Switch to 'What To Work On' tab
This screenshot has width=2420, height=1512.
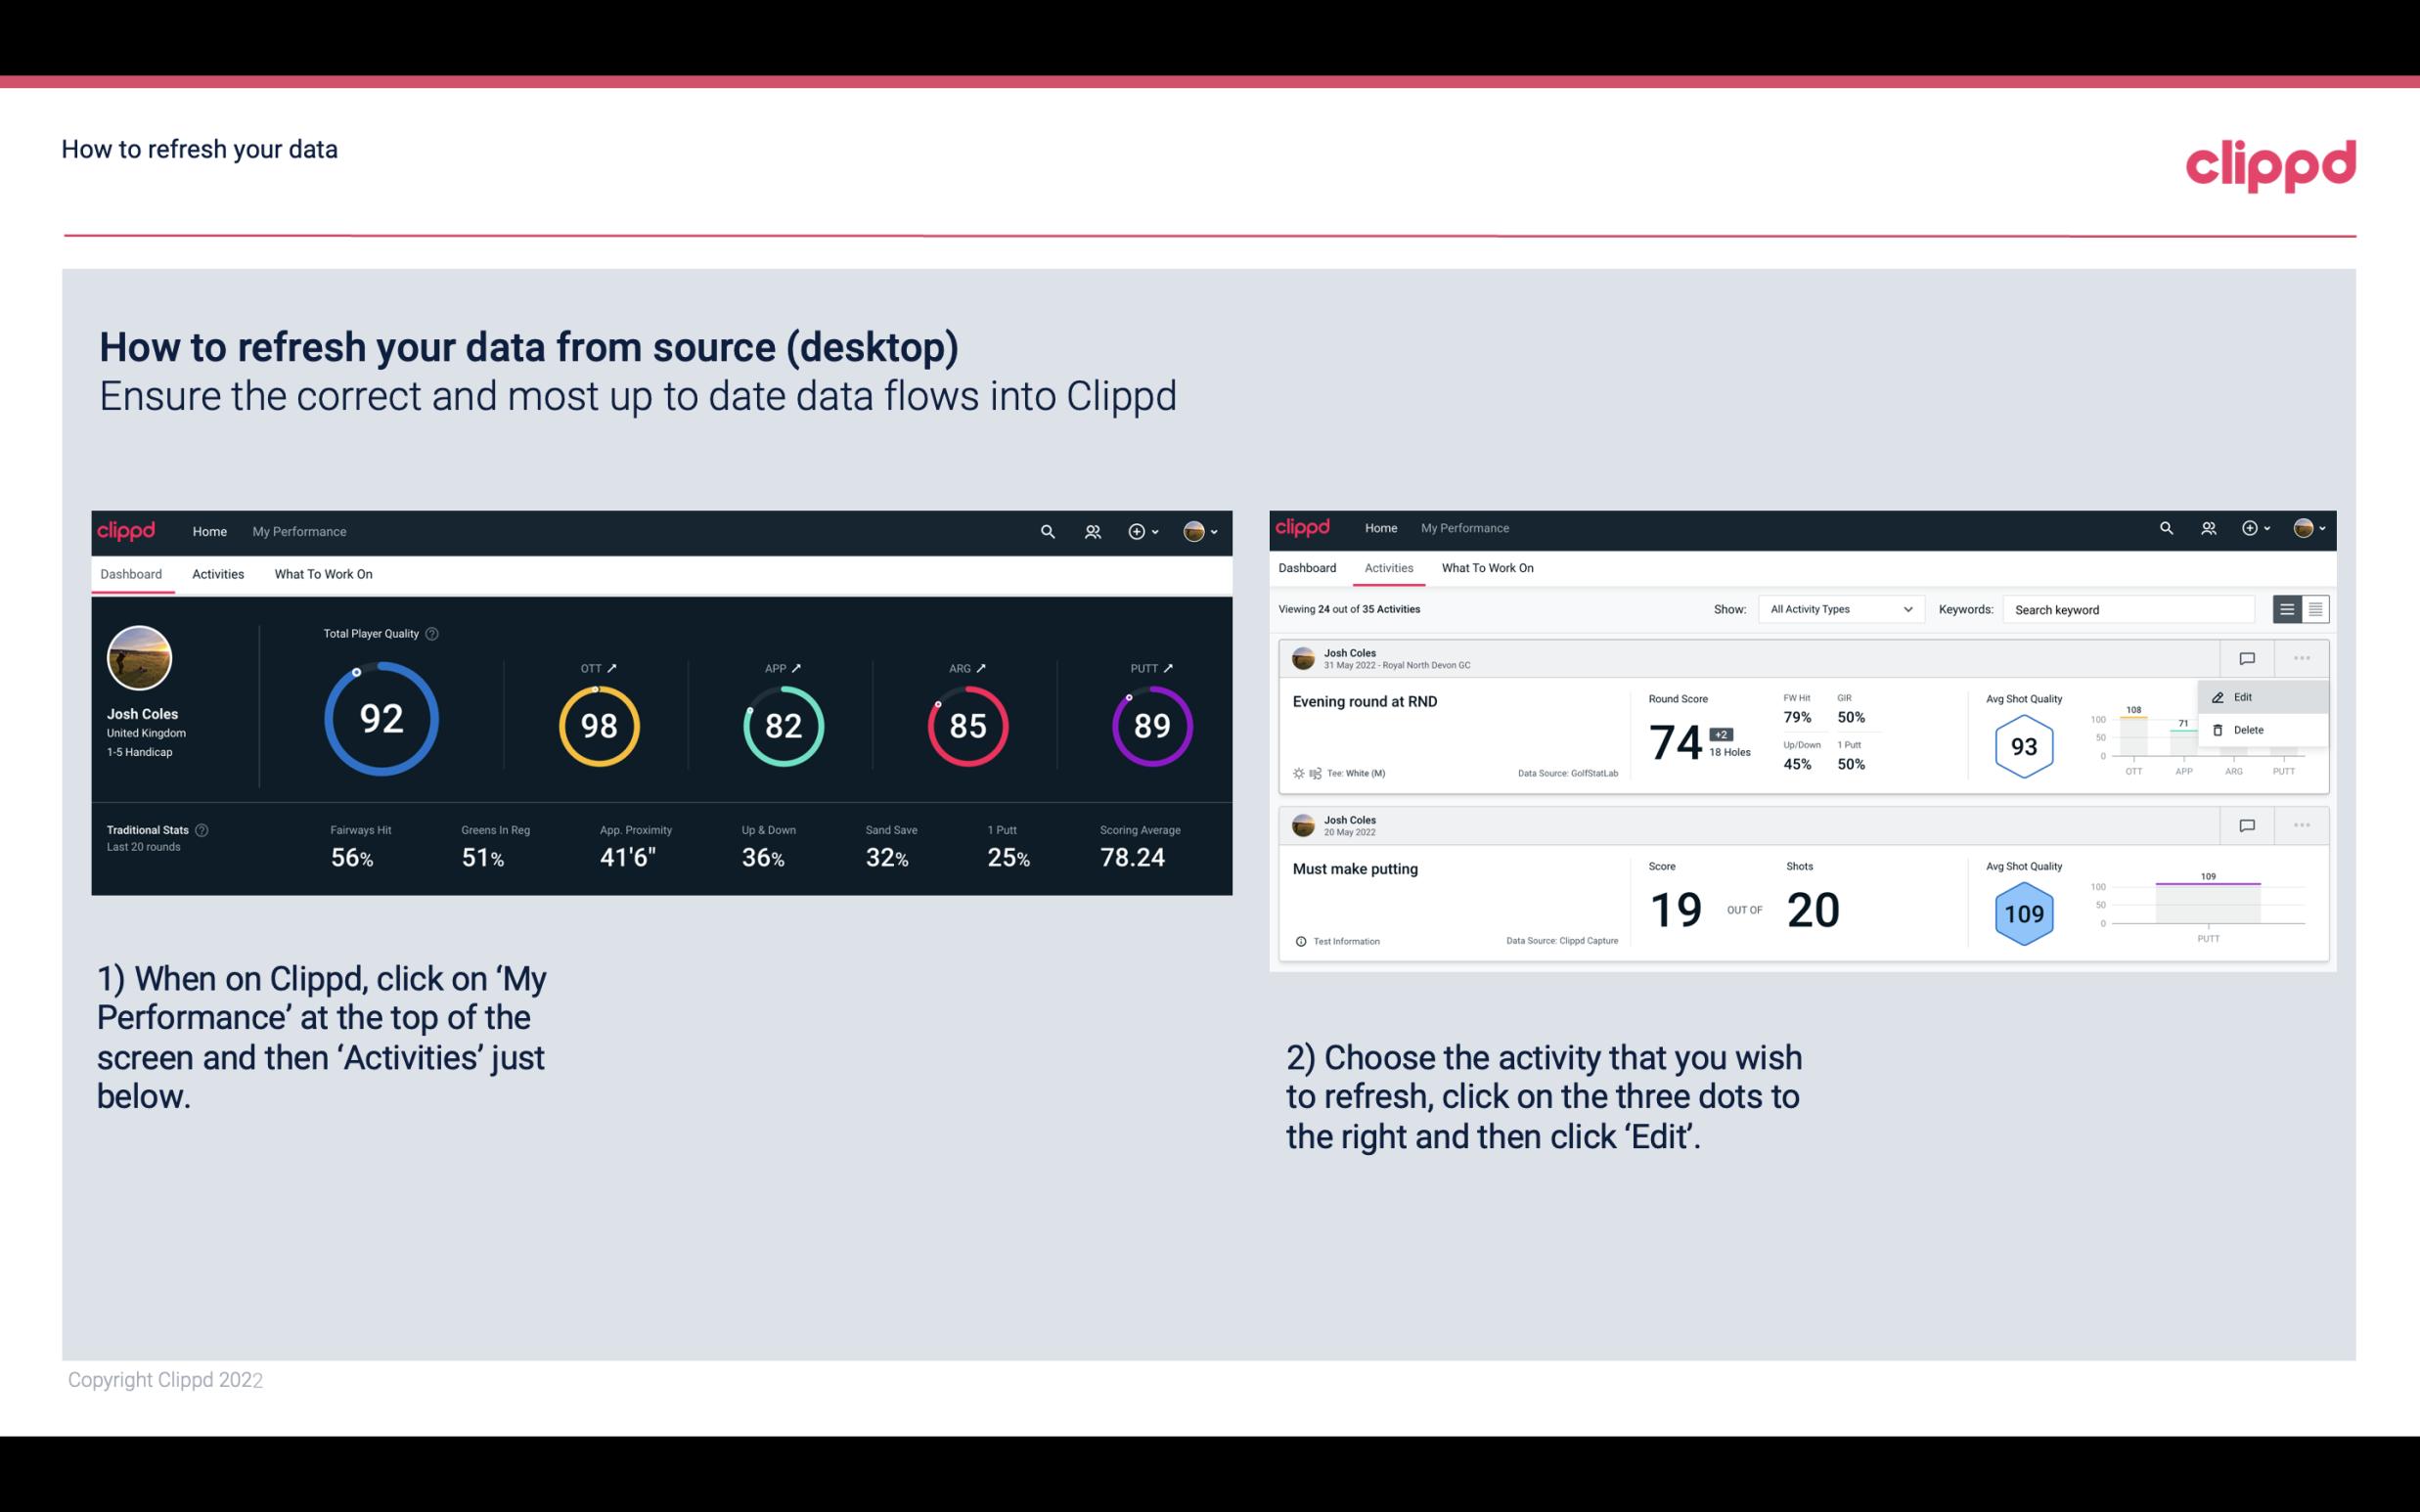pyautogui.click(x=323, y=573)
